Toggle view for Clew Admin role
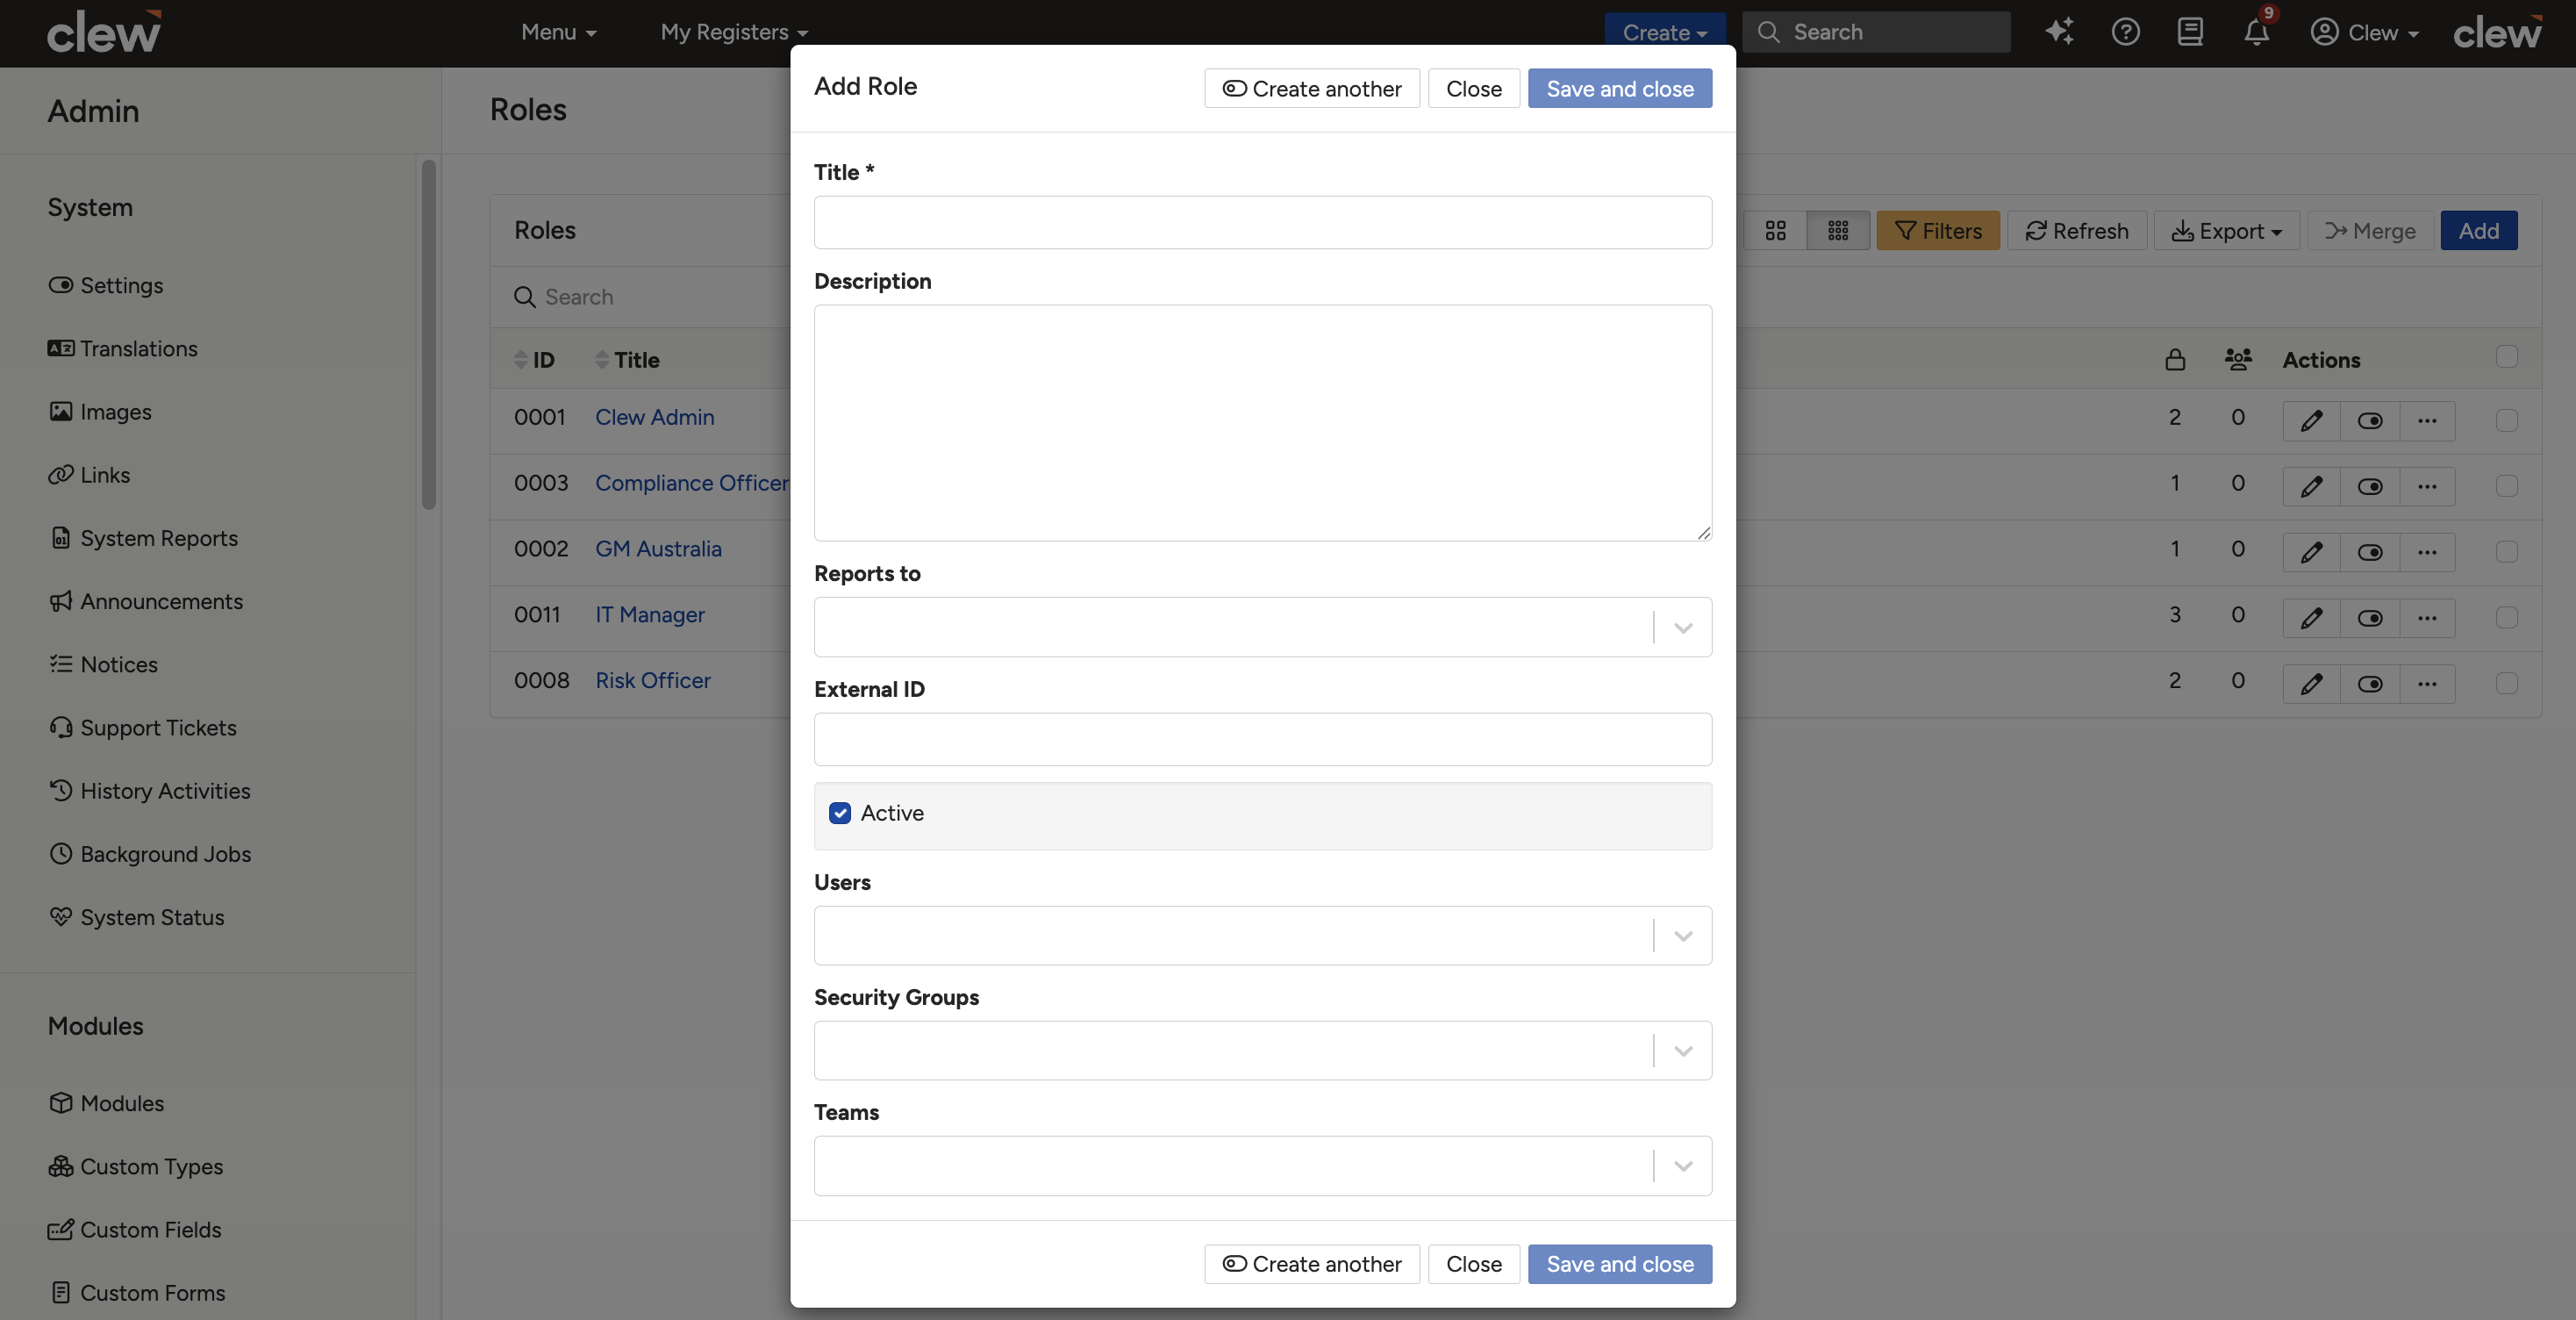 tap(2369, 421)
